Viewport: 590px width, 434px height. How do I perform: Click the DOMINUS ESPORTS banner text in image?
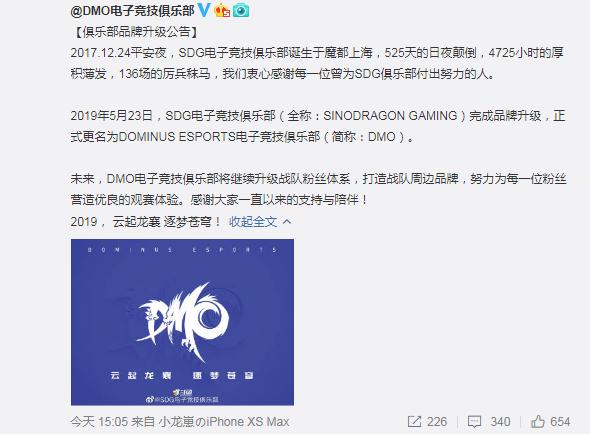tap(182, 250)
